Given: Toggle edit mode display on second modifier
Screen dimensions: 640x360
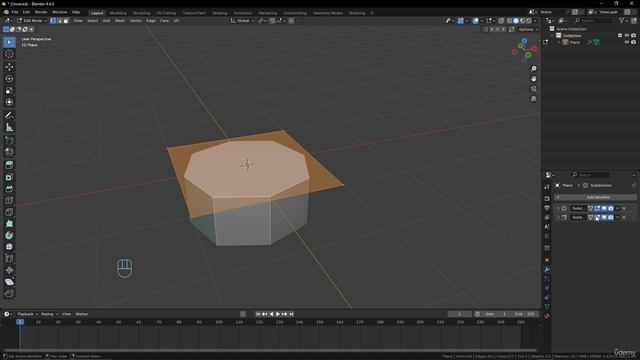Looking at the screenshot, I should coord(597,218).
